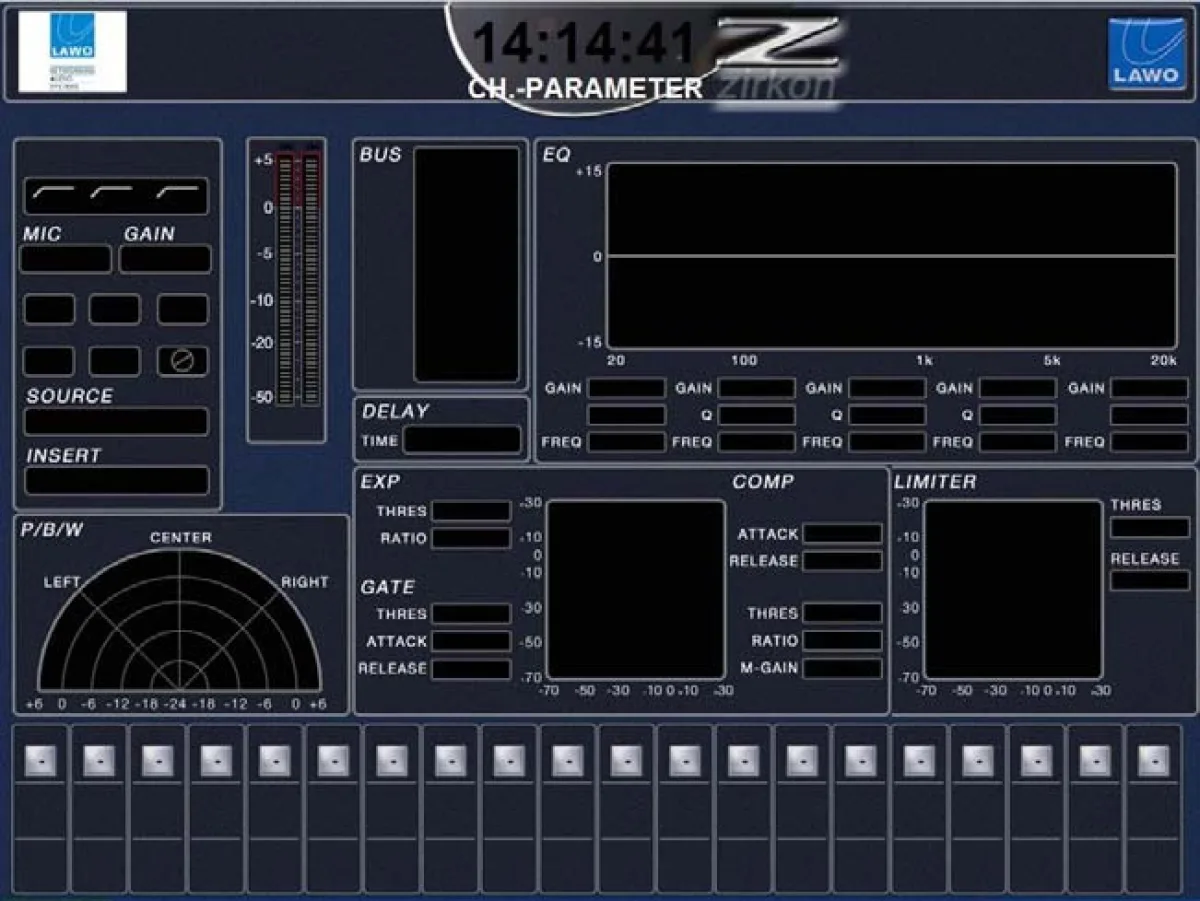
Task: Click the blue Lawo logo badge
Action: pos(1146,55)
